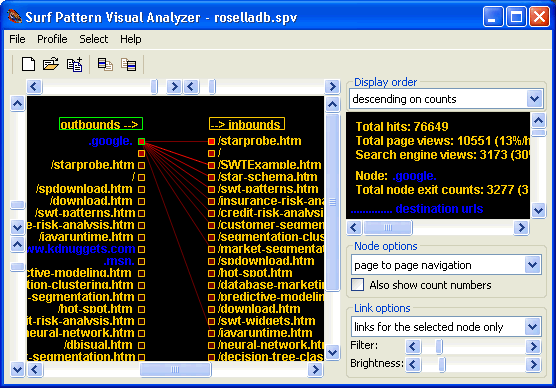Click the graph vertical scrollbar up arrow
The height and width of the screenshot is (388, 556).
[332, 104]
